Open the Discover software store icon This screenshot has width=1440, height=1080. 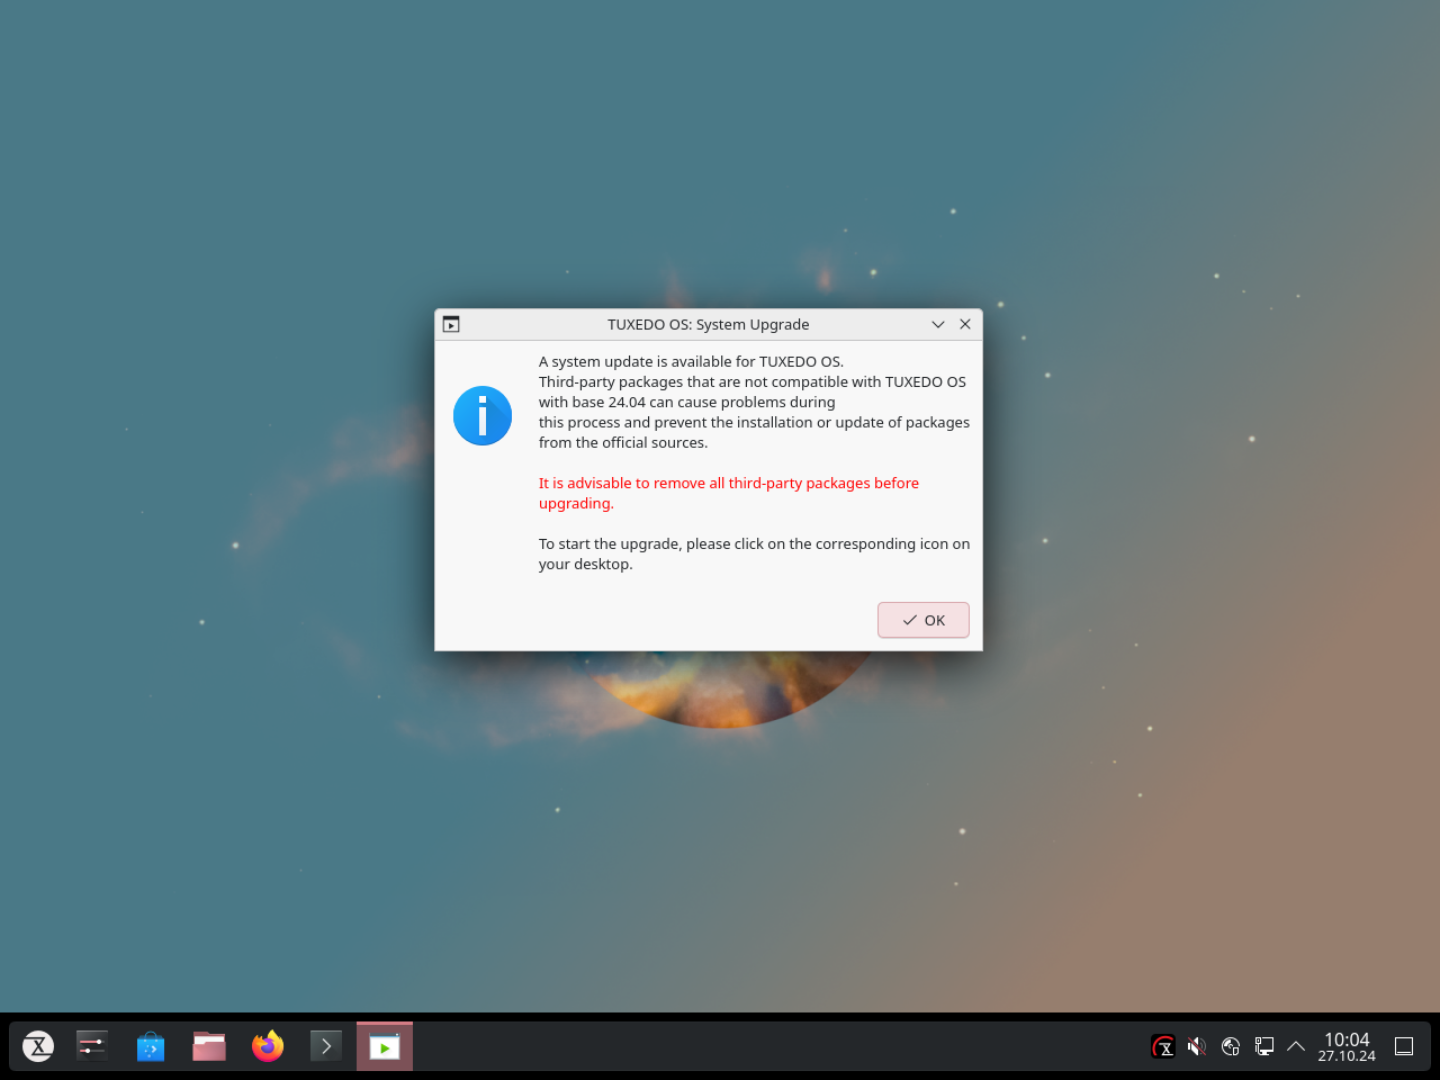(x=150, y=1046)
